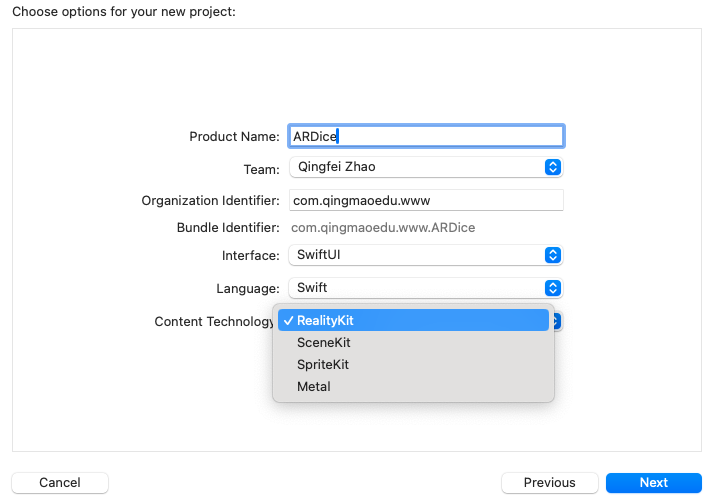Click the Content Technology label
This screenshot has height=504, width=713.
pyautogui.click(x=214, y=322)
